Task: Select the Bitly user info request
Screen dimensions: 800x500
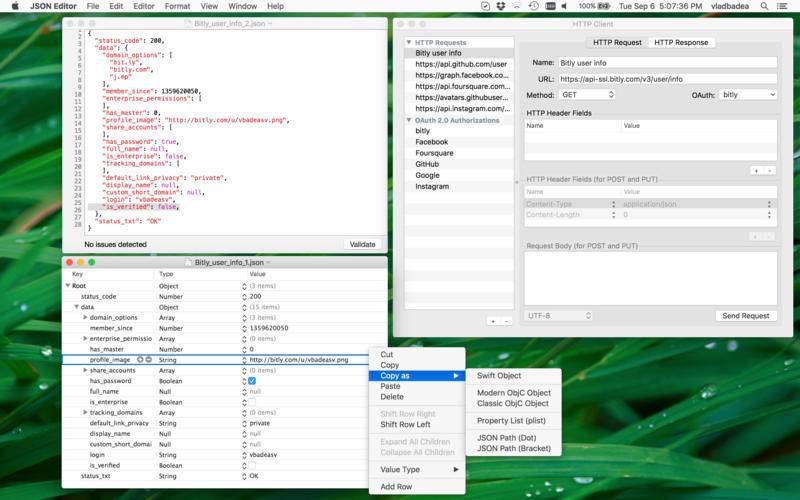Action: [x=459, y=53]
